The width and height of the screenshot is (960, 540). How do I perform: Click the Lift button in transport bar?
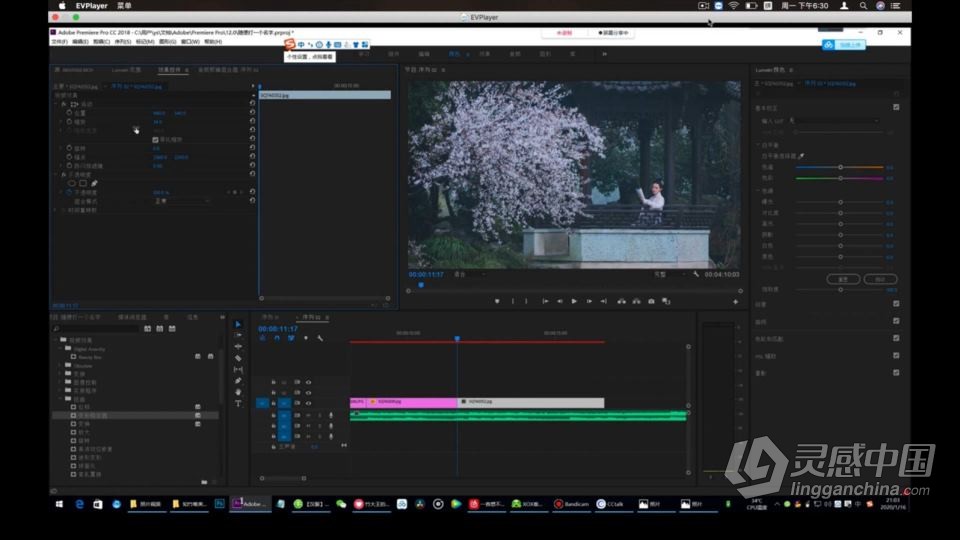[621, 301]
